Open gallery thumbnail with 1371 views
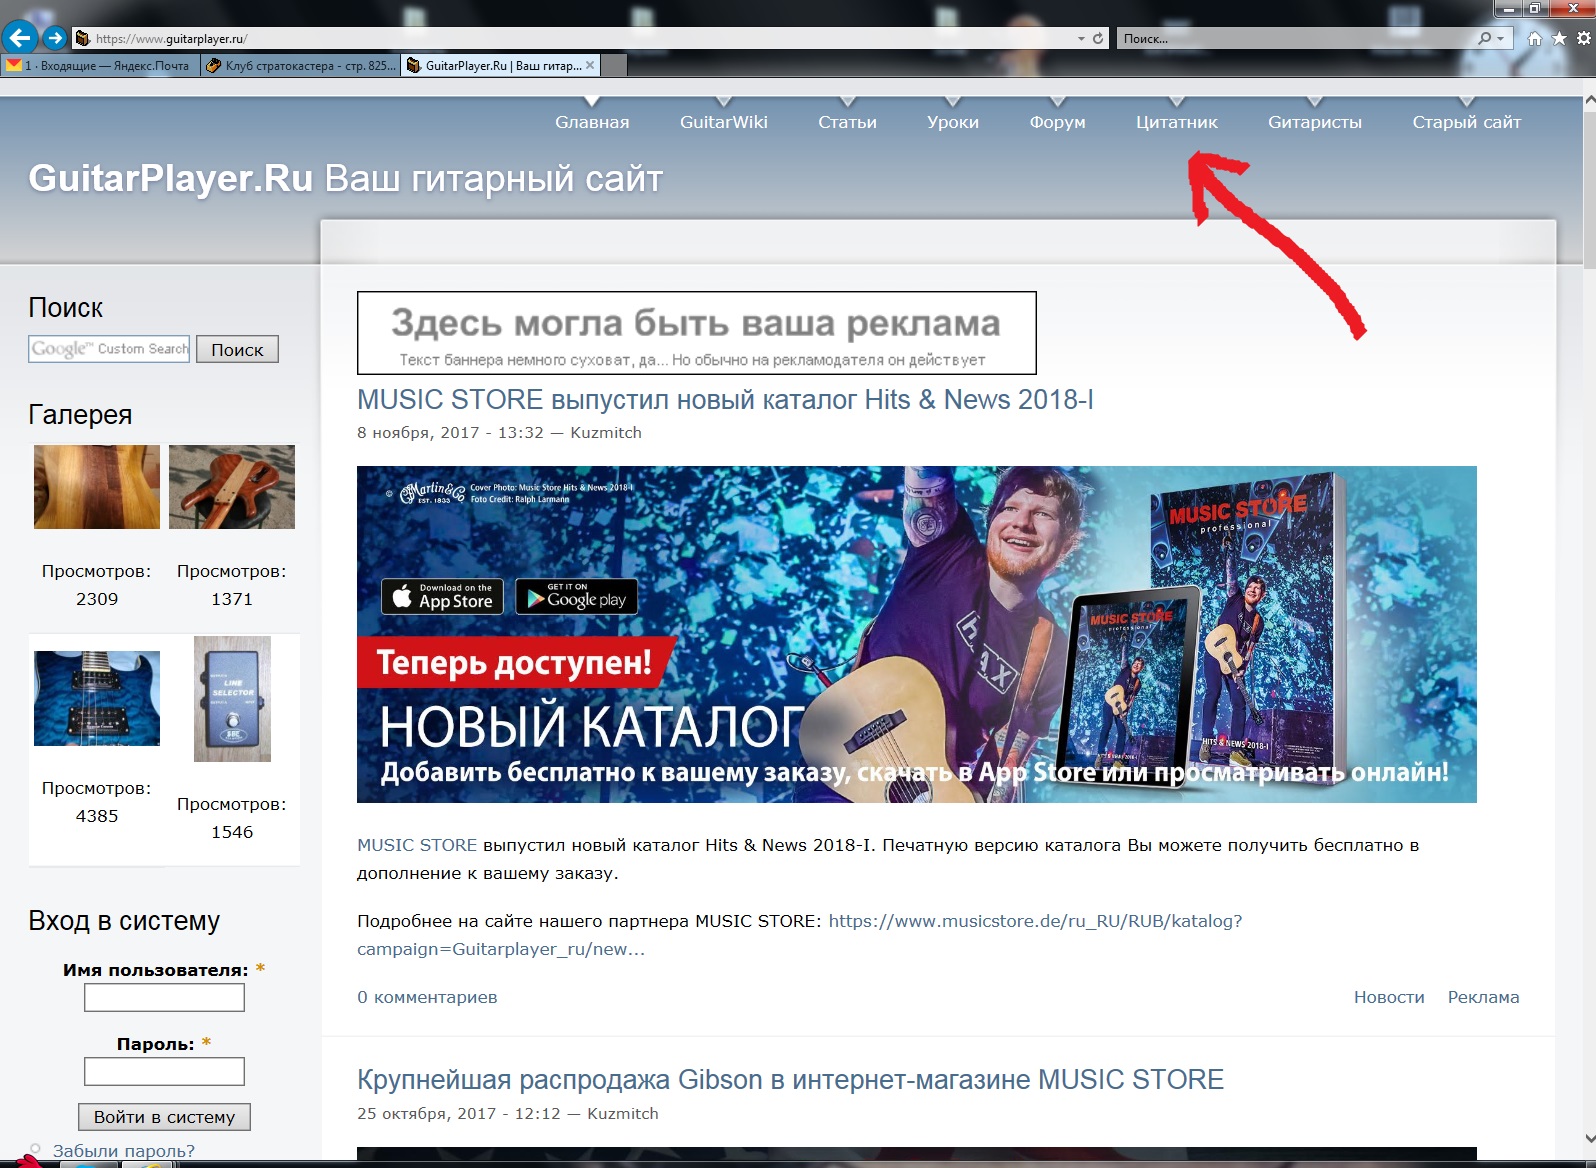The image size is (1596, 1168). click(x=232, y=487)
